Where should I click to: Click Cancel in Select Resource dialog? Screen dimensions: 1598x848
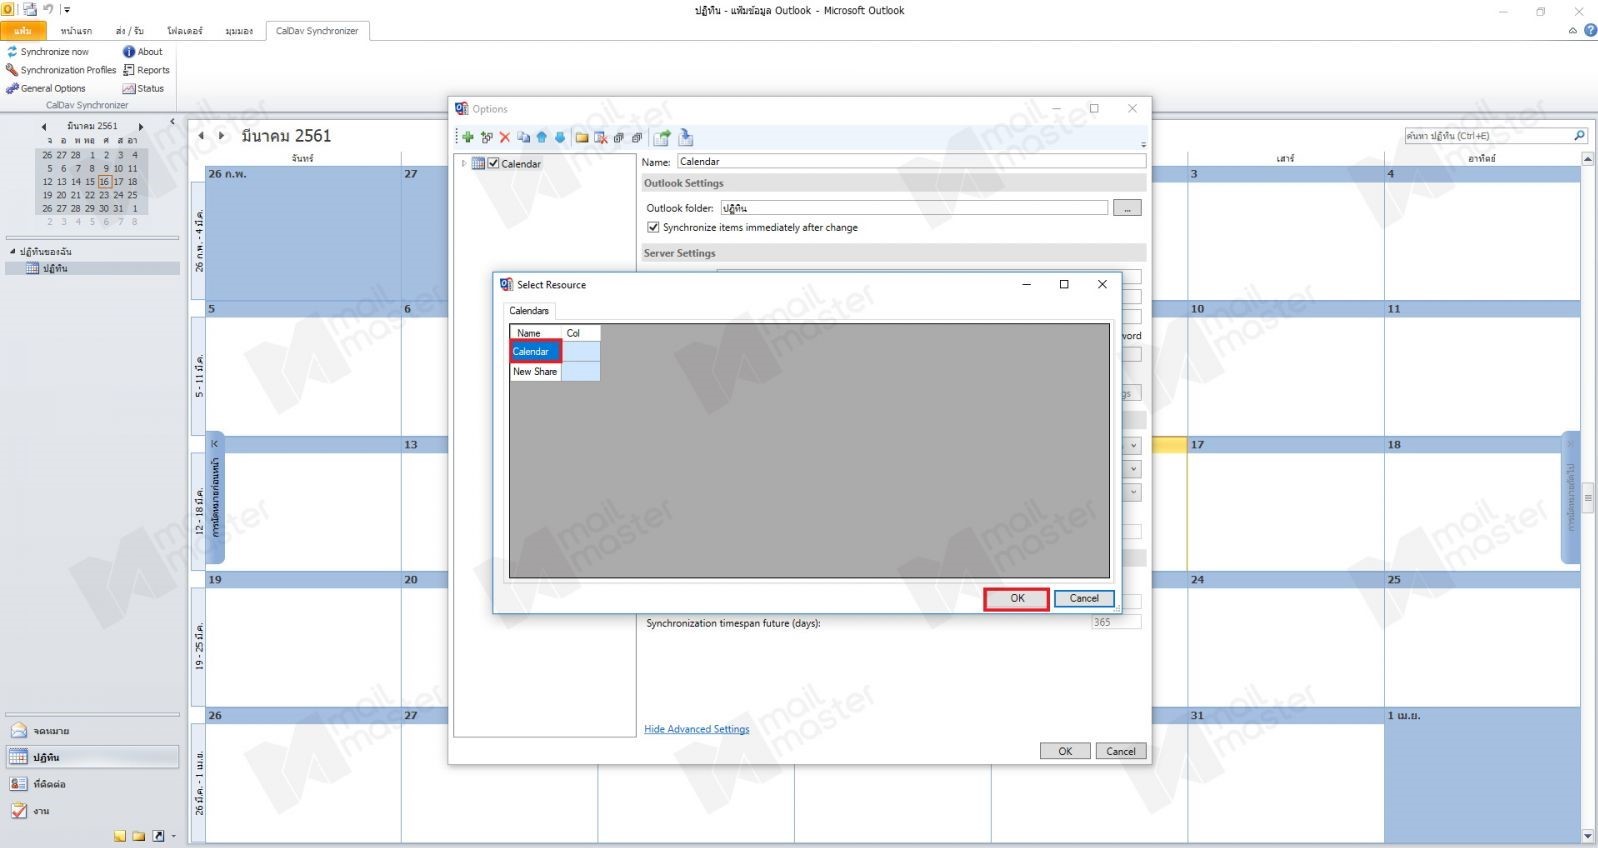pos(1084,598)
